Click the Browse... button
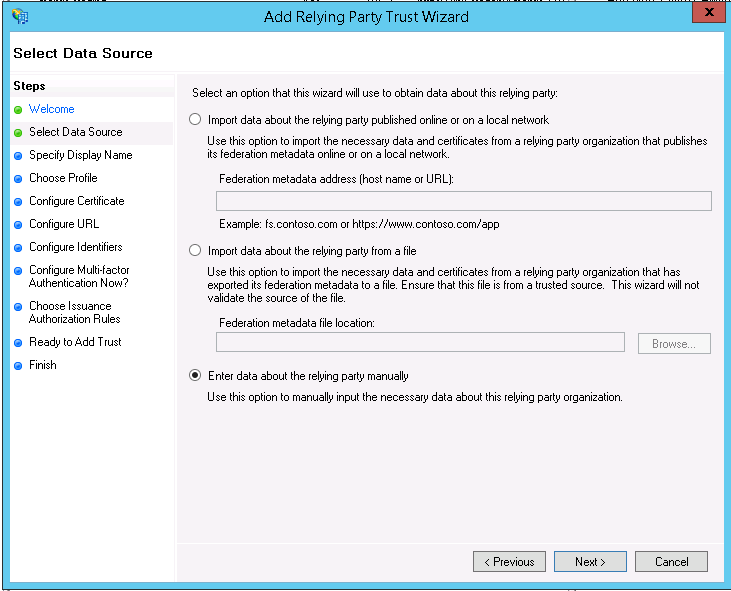The image size is (731, 591). click(x=674, y=344)
